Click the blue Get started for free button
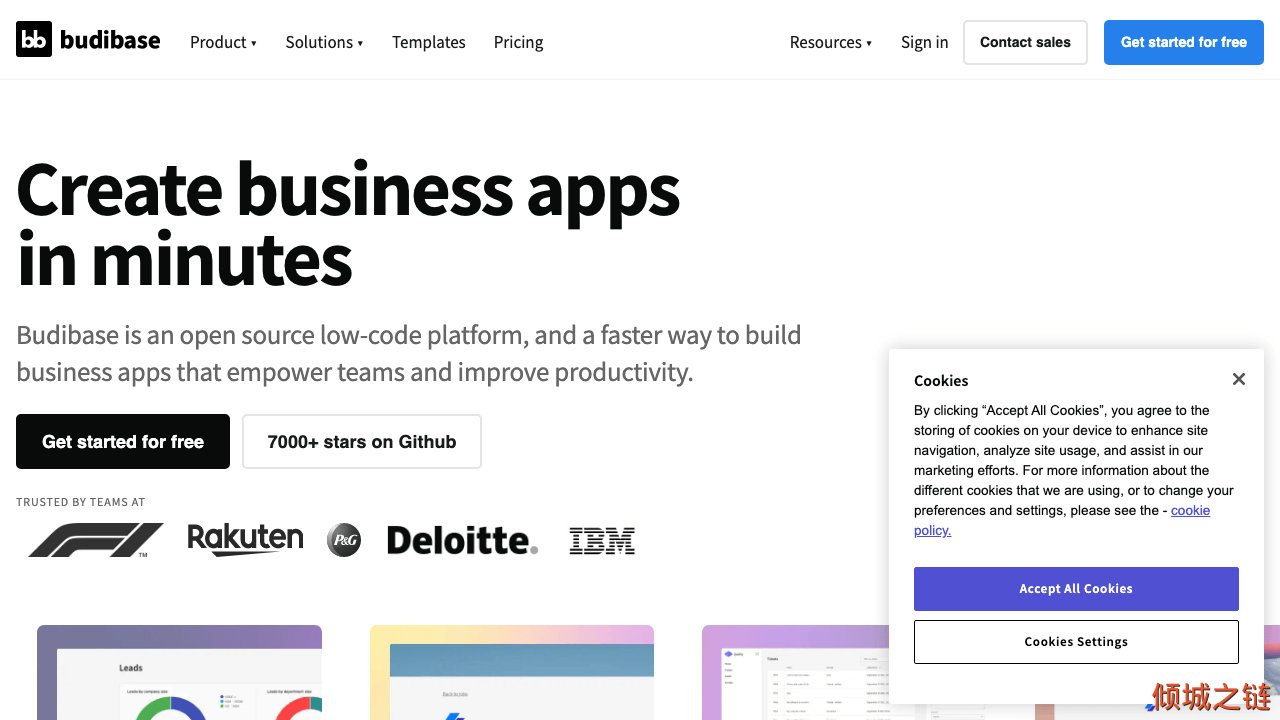This screenshot has height=720, width=1280. coord(1184,42)
